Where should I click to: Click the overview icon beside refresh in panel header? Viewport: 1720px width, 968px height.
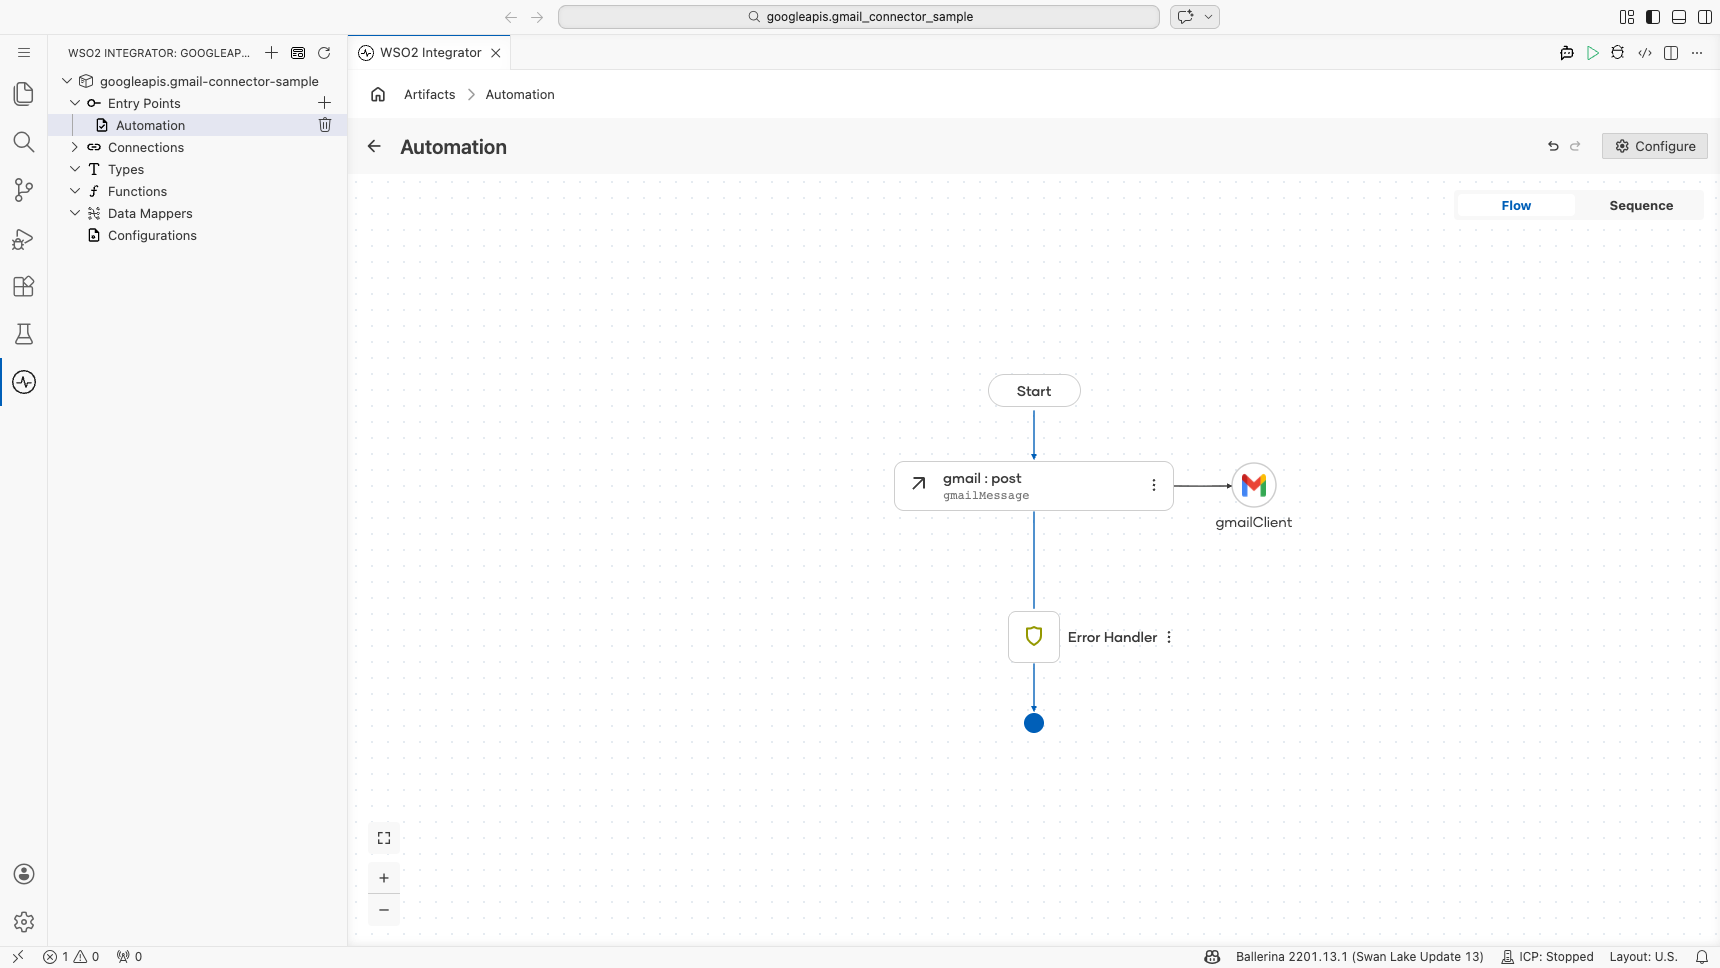(298, 53)
